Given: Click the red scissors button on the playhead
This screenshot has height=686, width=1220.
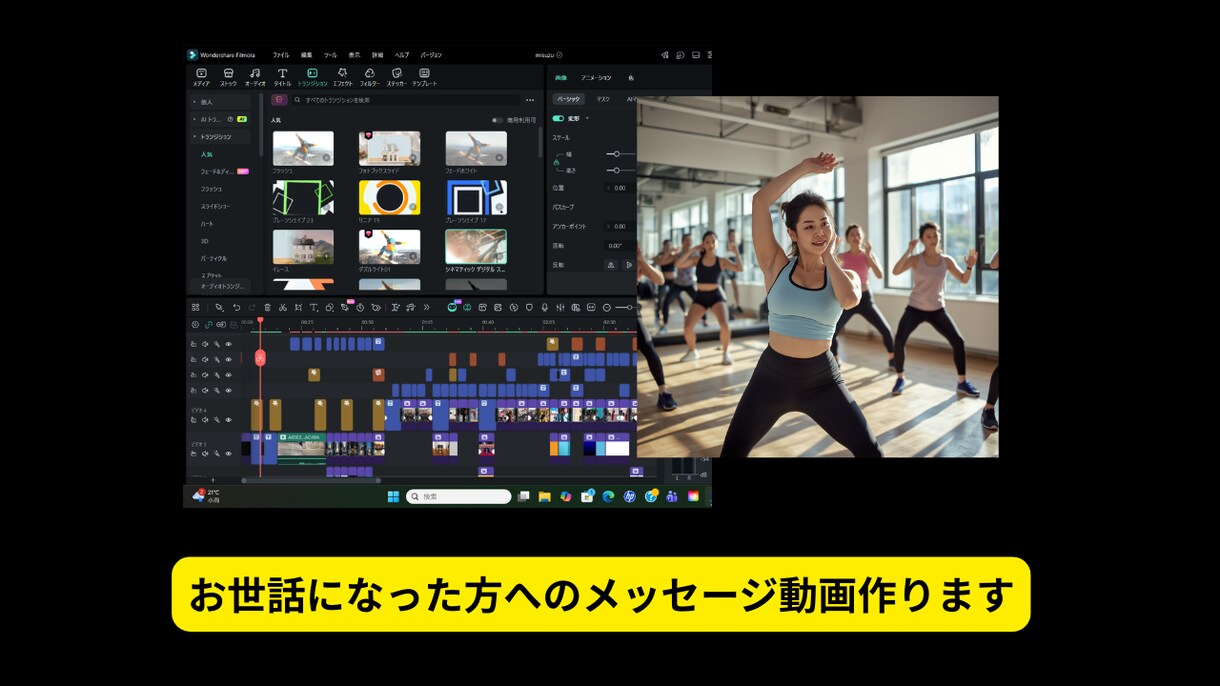Looking at the screenshot, I should (260, 358).
